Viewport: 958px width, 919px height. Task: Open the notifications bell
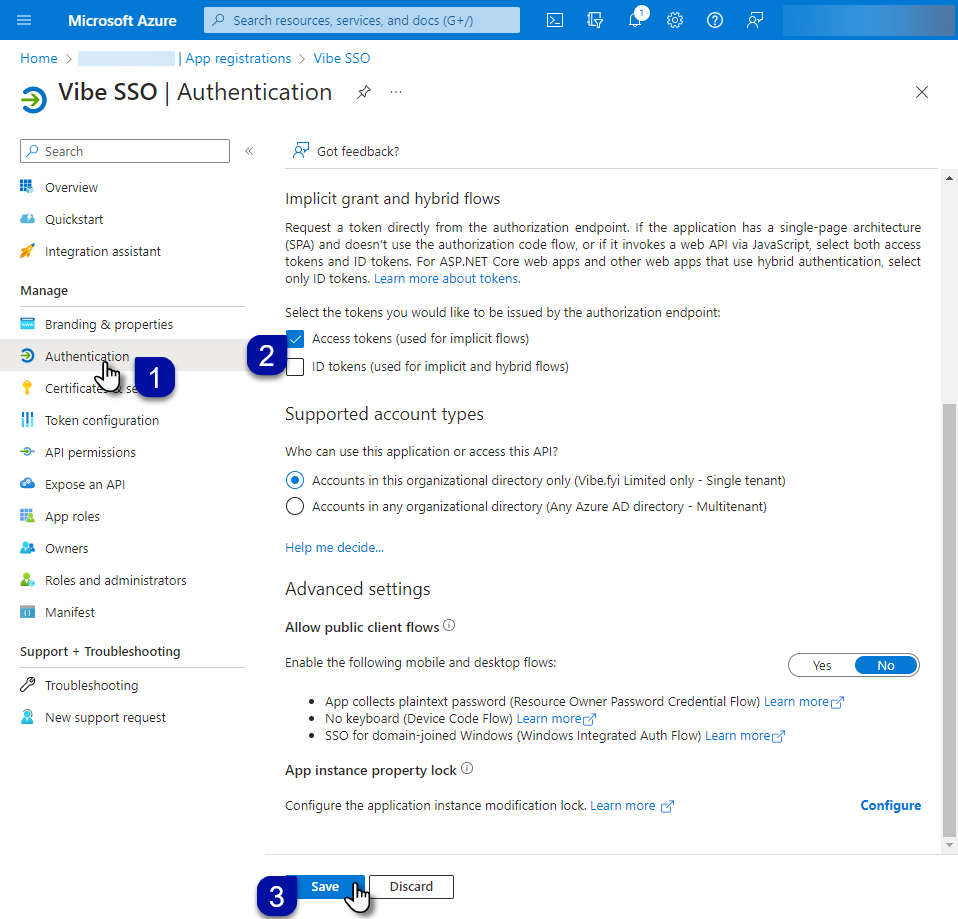click(635, 20)
